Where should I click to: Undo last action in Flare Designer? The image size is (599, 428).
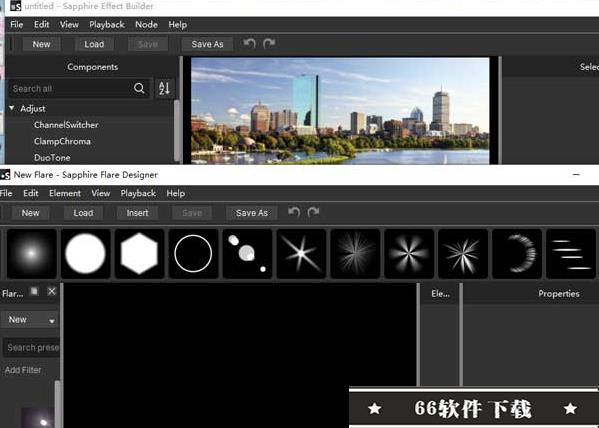coord(294,212)
